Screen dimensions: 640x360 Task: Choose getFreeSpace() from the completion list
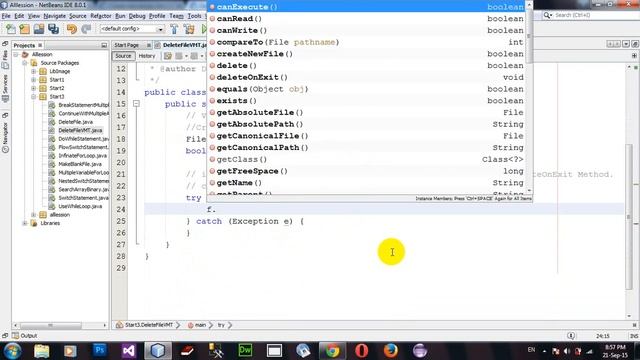tap(367, 171)
